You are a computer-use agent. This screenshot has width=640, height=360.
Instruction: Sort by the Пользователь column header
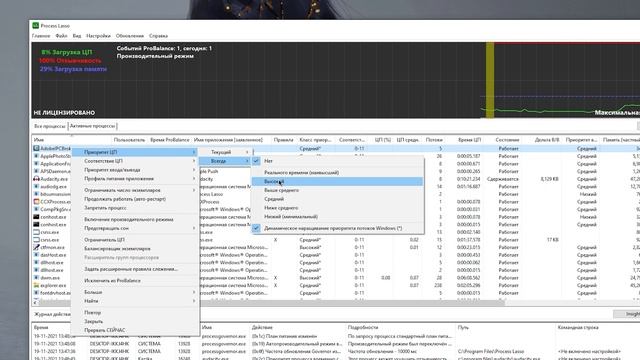pos(129,140)
